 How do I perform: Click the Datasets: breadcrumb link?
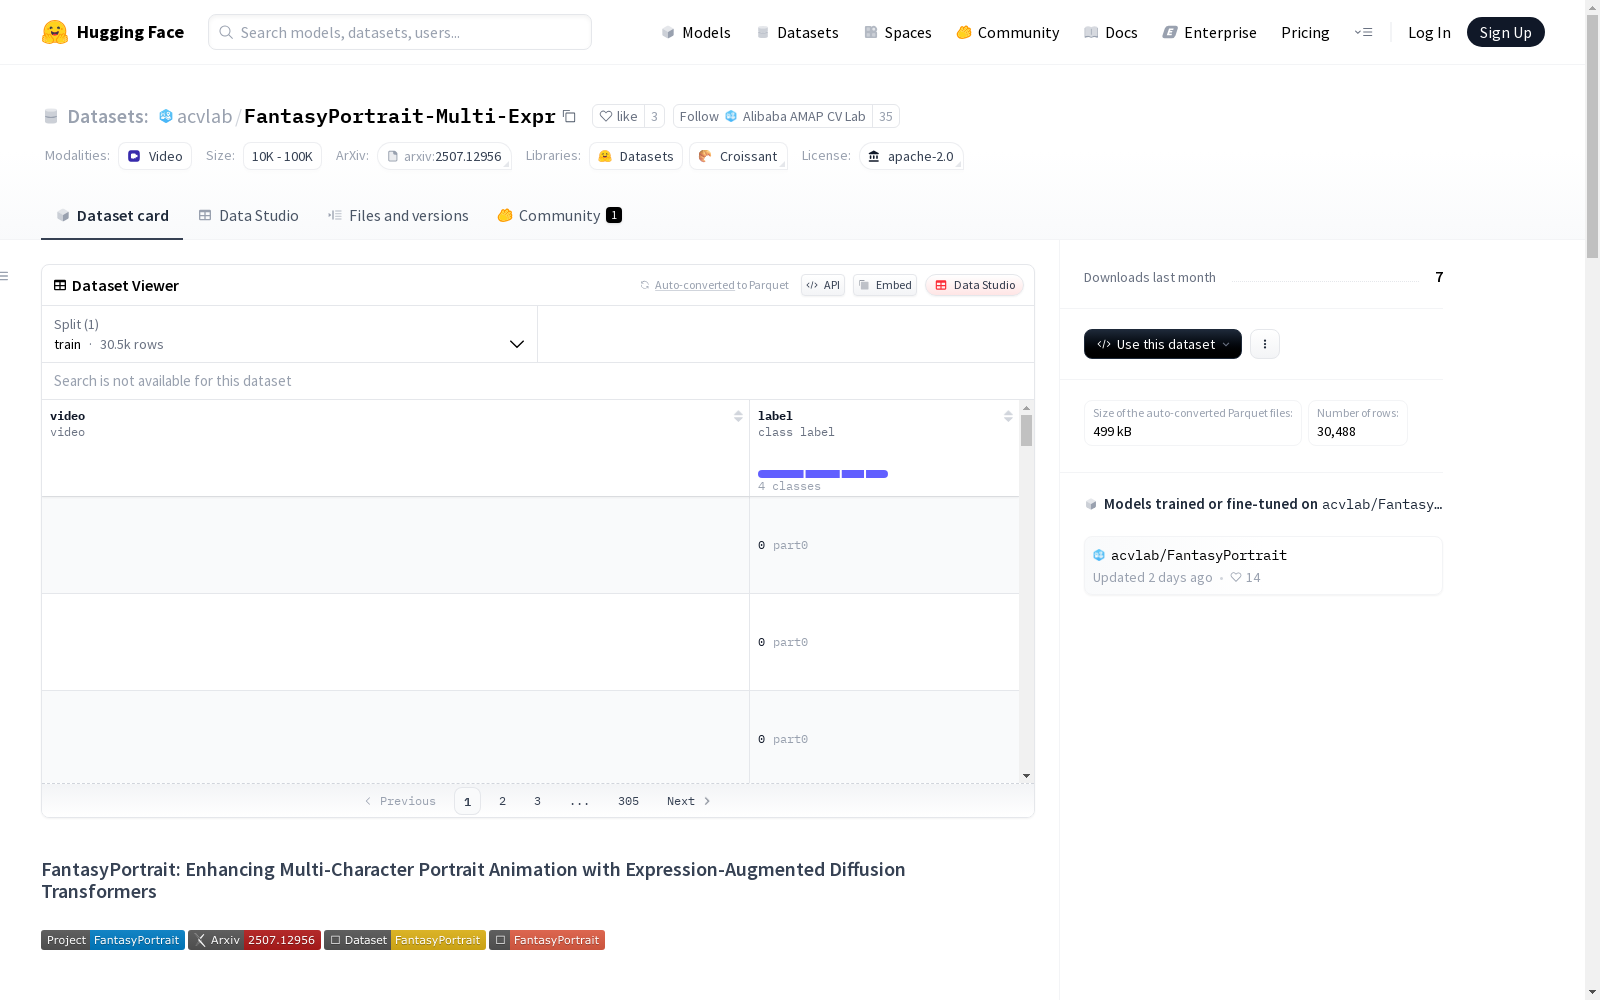[107, 116]
